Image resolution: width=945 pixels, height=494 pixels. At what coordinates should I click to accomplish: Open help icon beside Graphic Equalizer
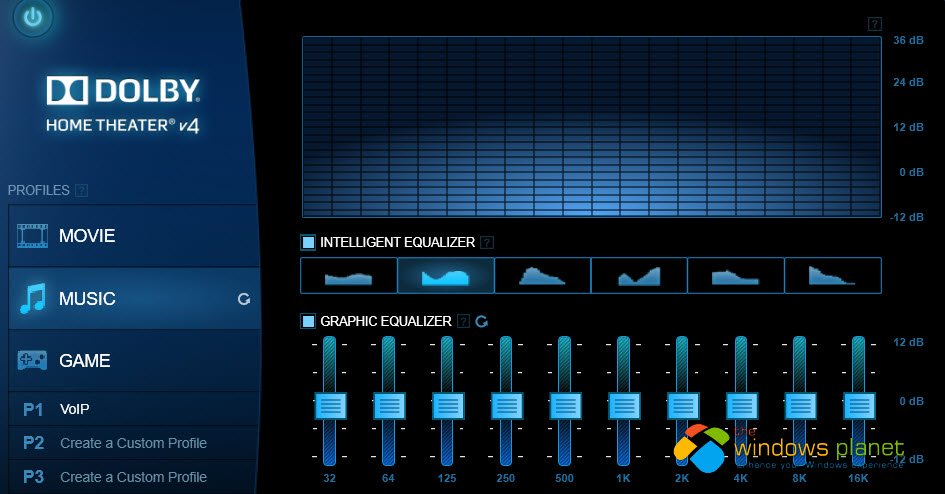click(x=463, y=321)
